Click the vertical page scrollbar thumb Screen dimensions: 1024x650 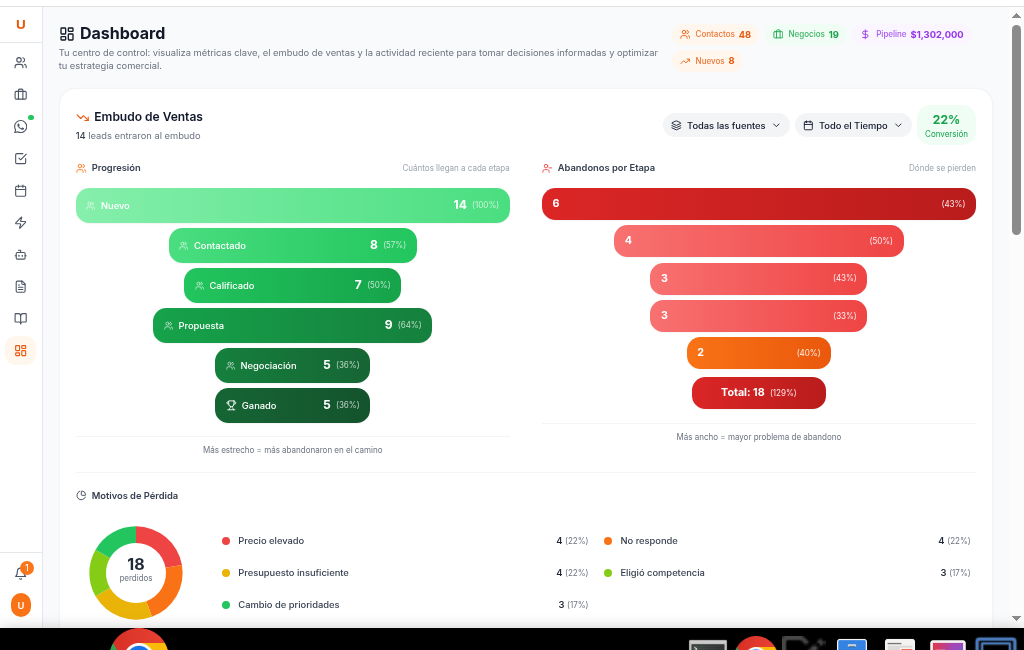coord(1016,129)
